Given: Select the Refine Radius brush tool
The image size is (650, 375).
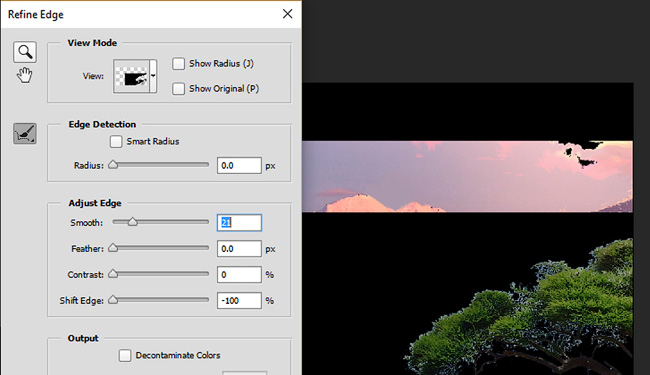Looking at the screenshot, I should tap(25, 134).
